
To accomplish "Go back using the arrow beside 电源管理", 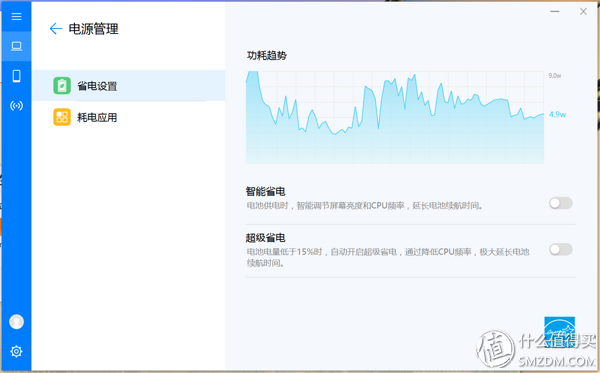I will pyautogui.click(x=56, y=29).
